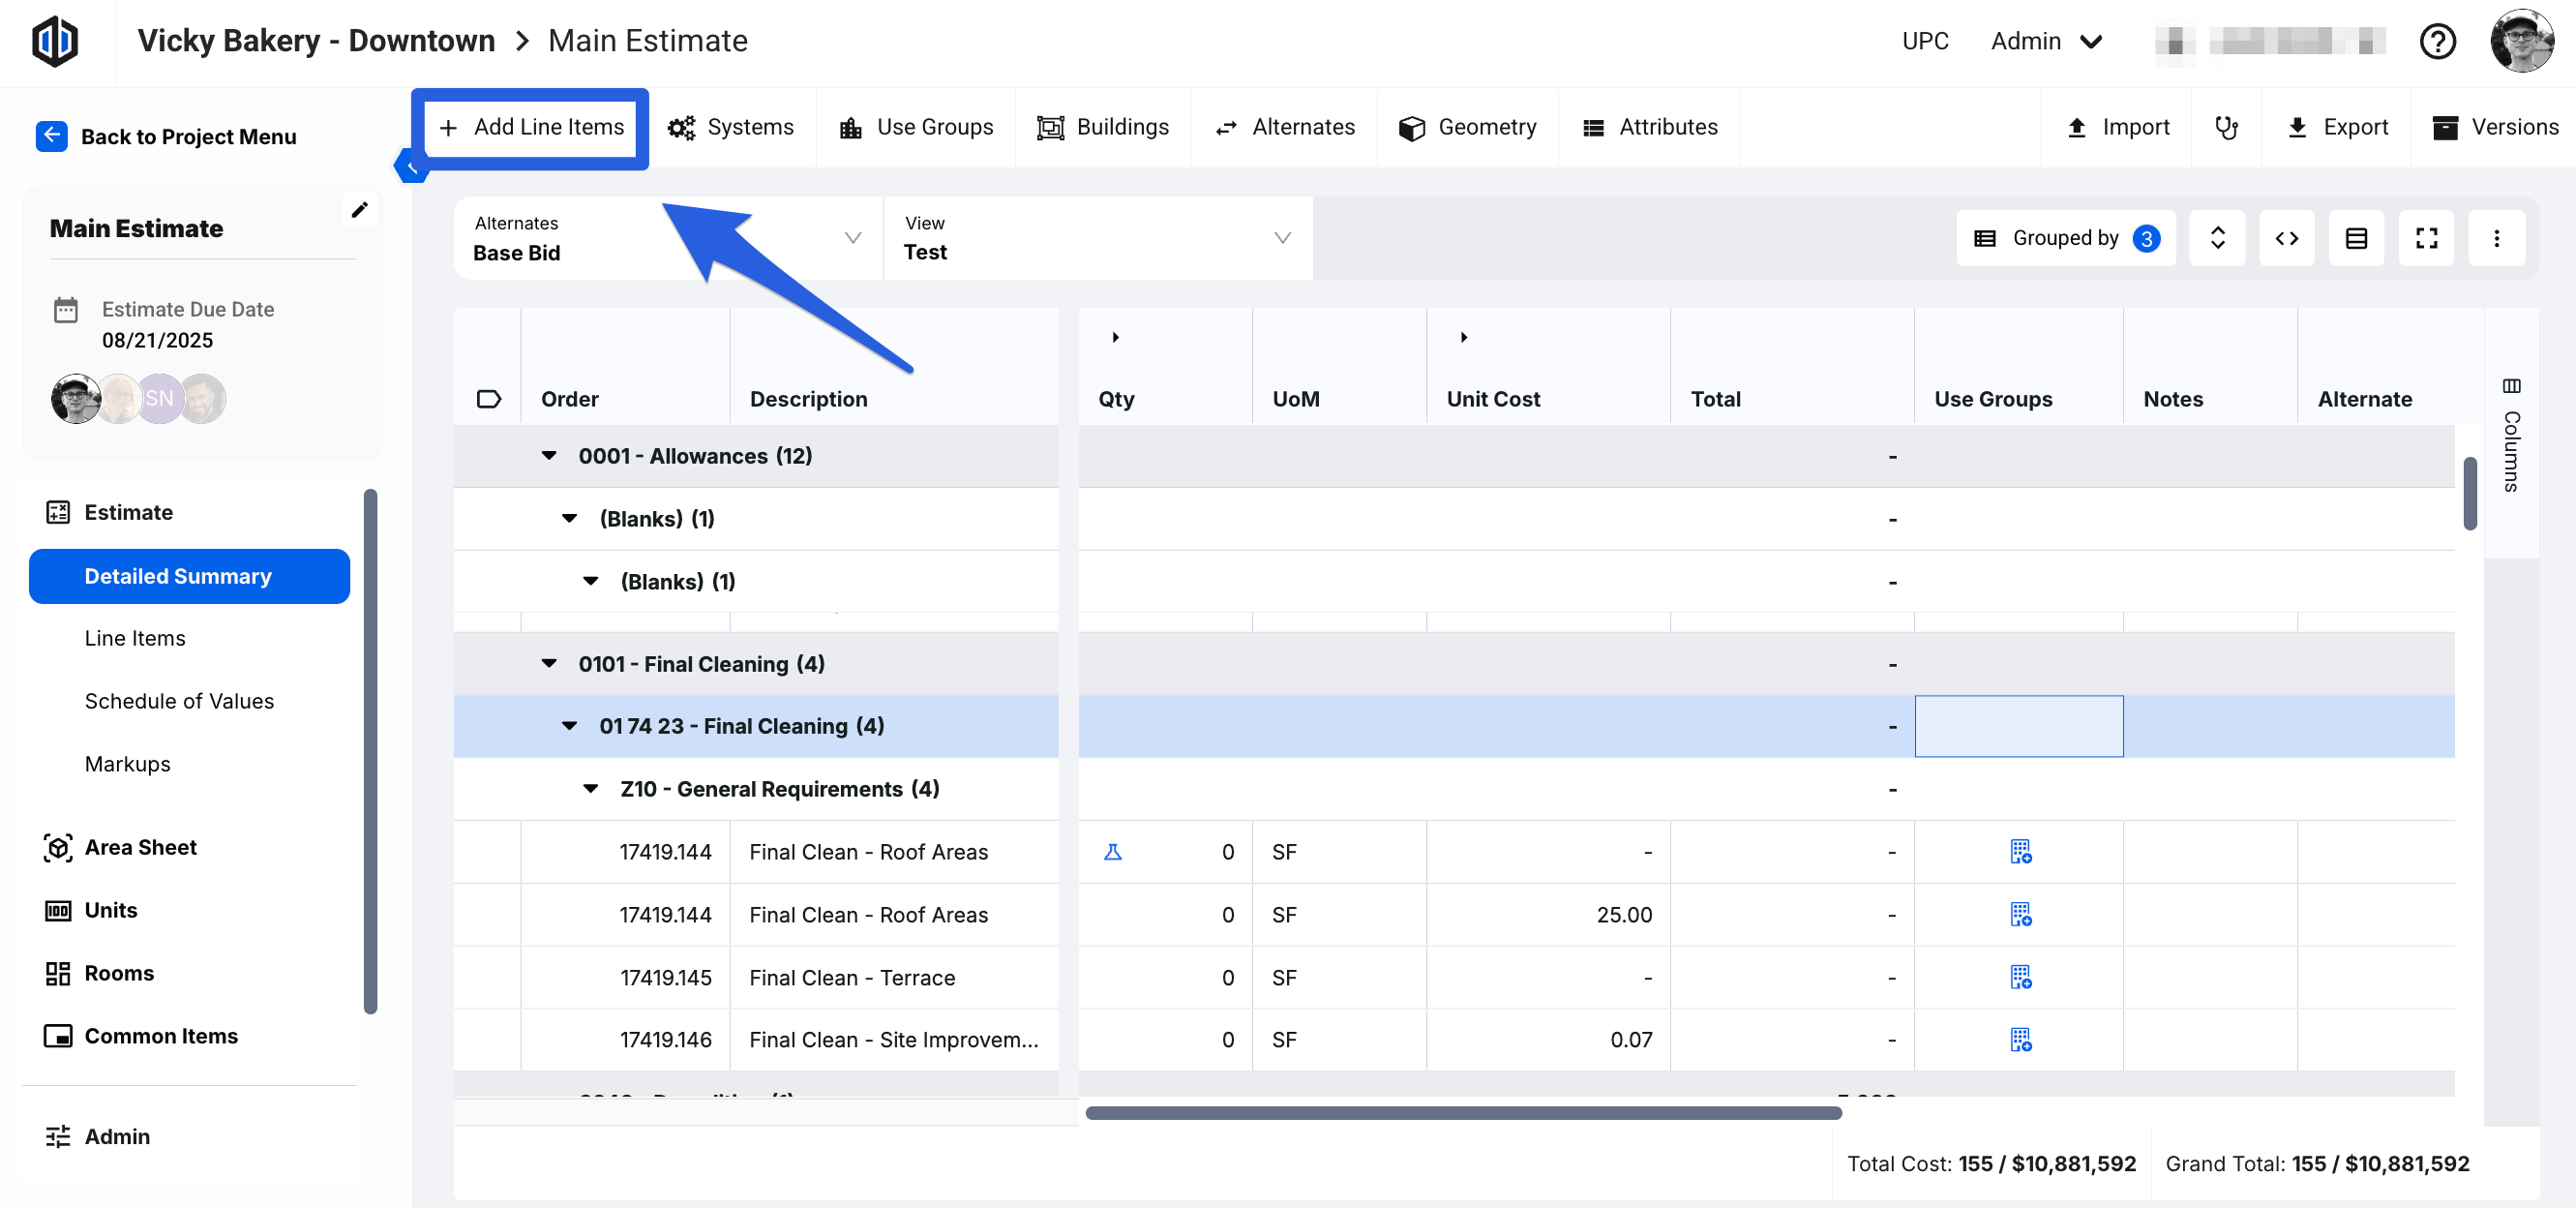2576x1208 pixels.
Task: Open the stethoscope diagnostics icon
Action: point(2225,127)
